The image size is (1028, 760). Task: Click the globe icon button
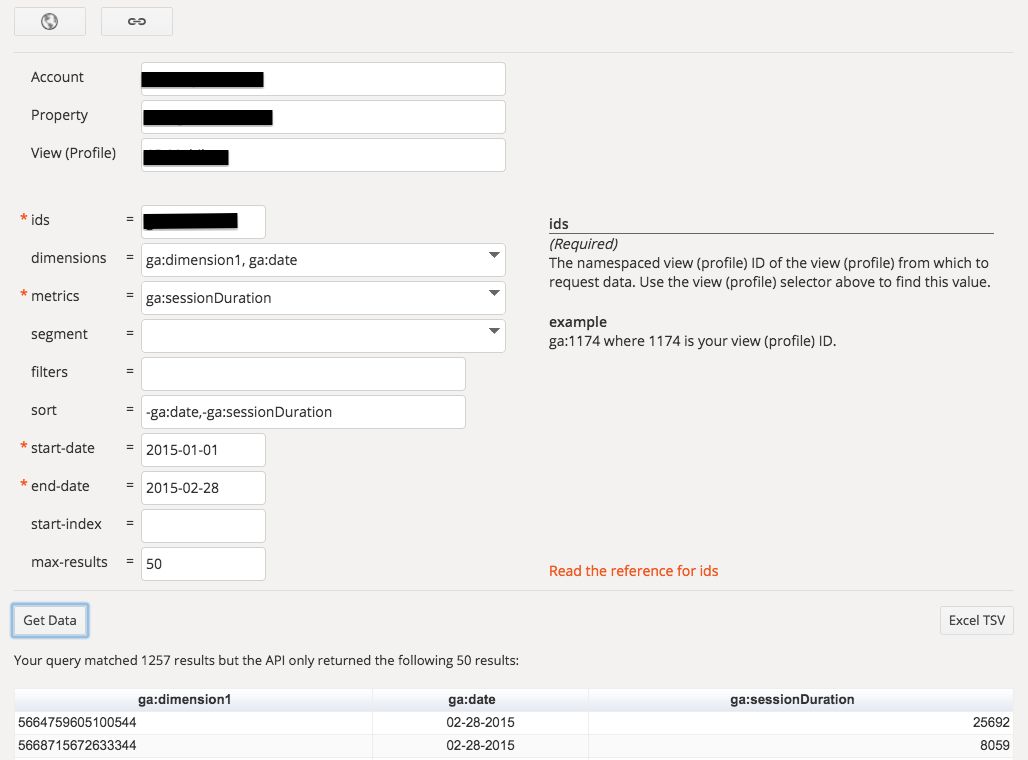click(49, 22)
